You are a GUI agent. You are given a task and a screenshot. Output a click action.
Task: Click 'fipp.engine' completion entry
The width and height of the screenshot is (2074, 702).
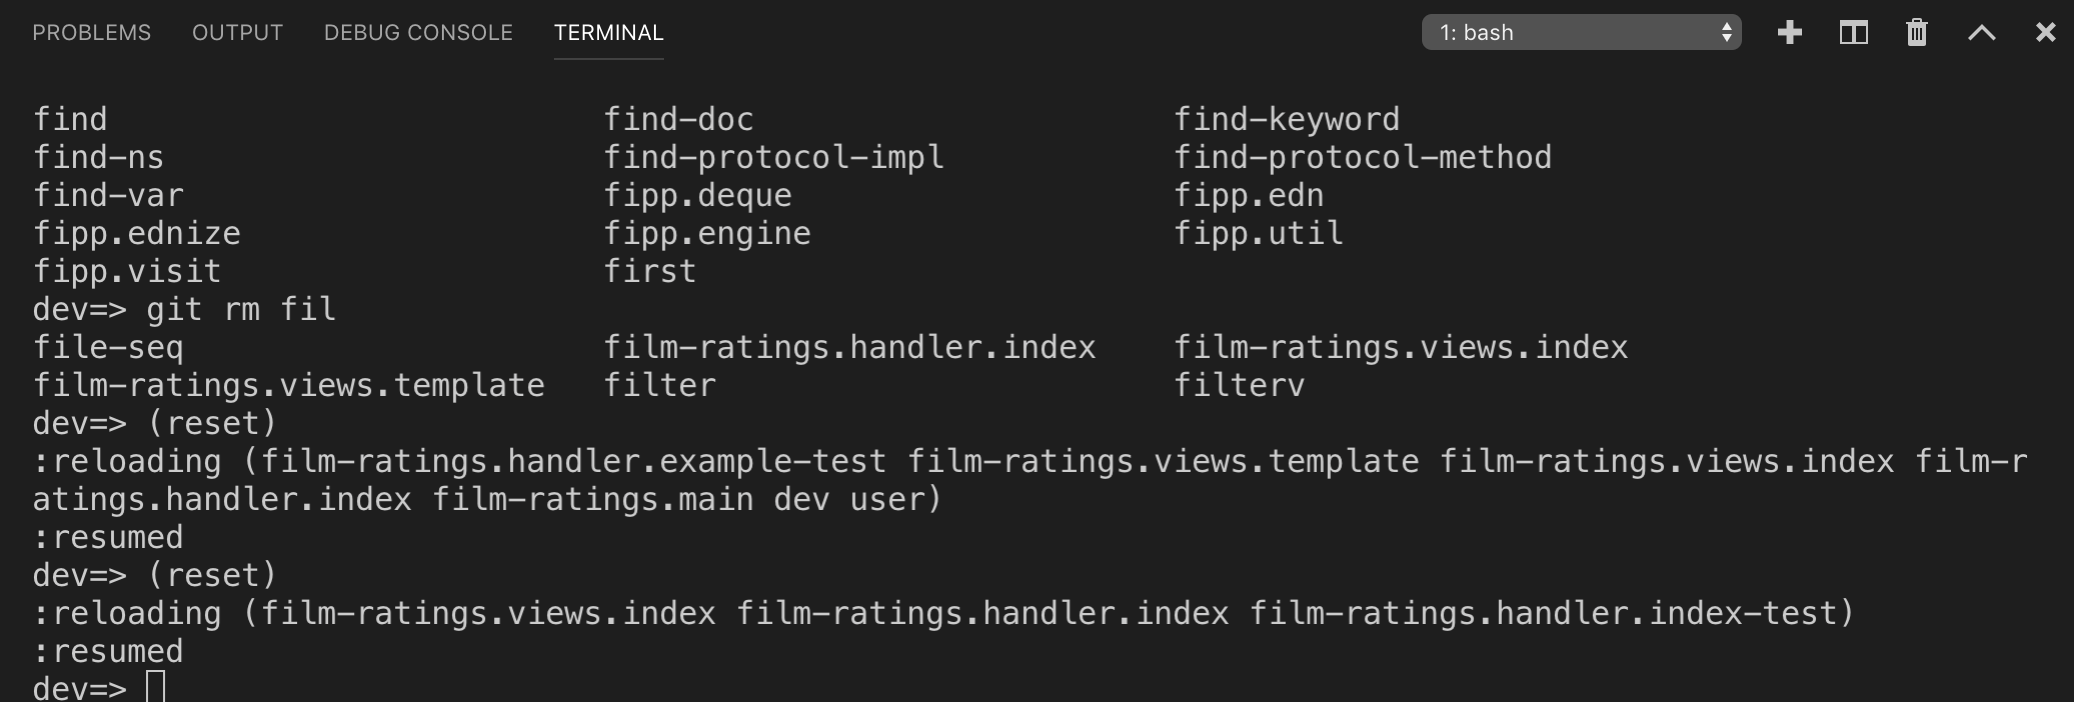click(x=707, y=233)
